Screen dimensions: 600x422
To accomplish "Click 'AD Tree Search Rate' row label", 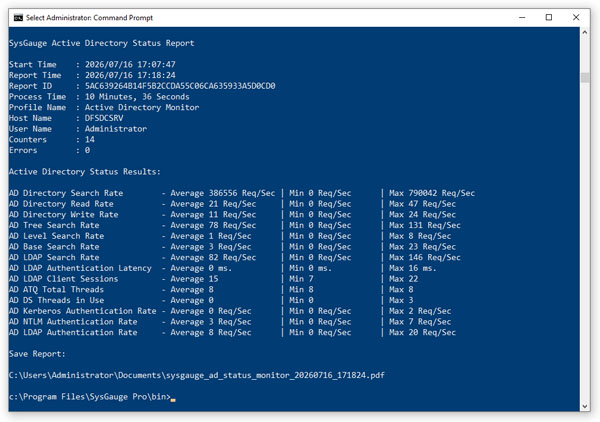I will 54,225.
